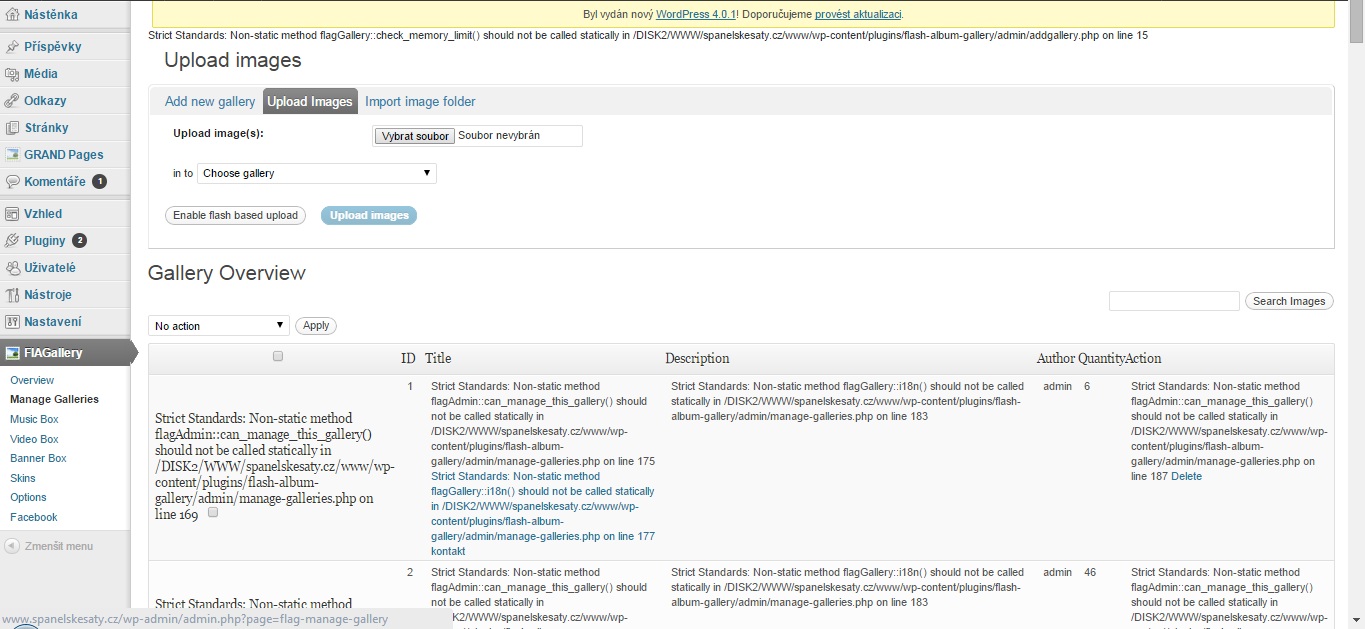This screenshot has width=1365, height=629.
Task: Check the checkbox for gallery ID 1
Action: pos(213,512)
